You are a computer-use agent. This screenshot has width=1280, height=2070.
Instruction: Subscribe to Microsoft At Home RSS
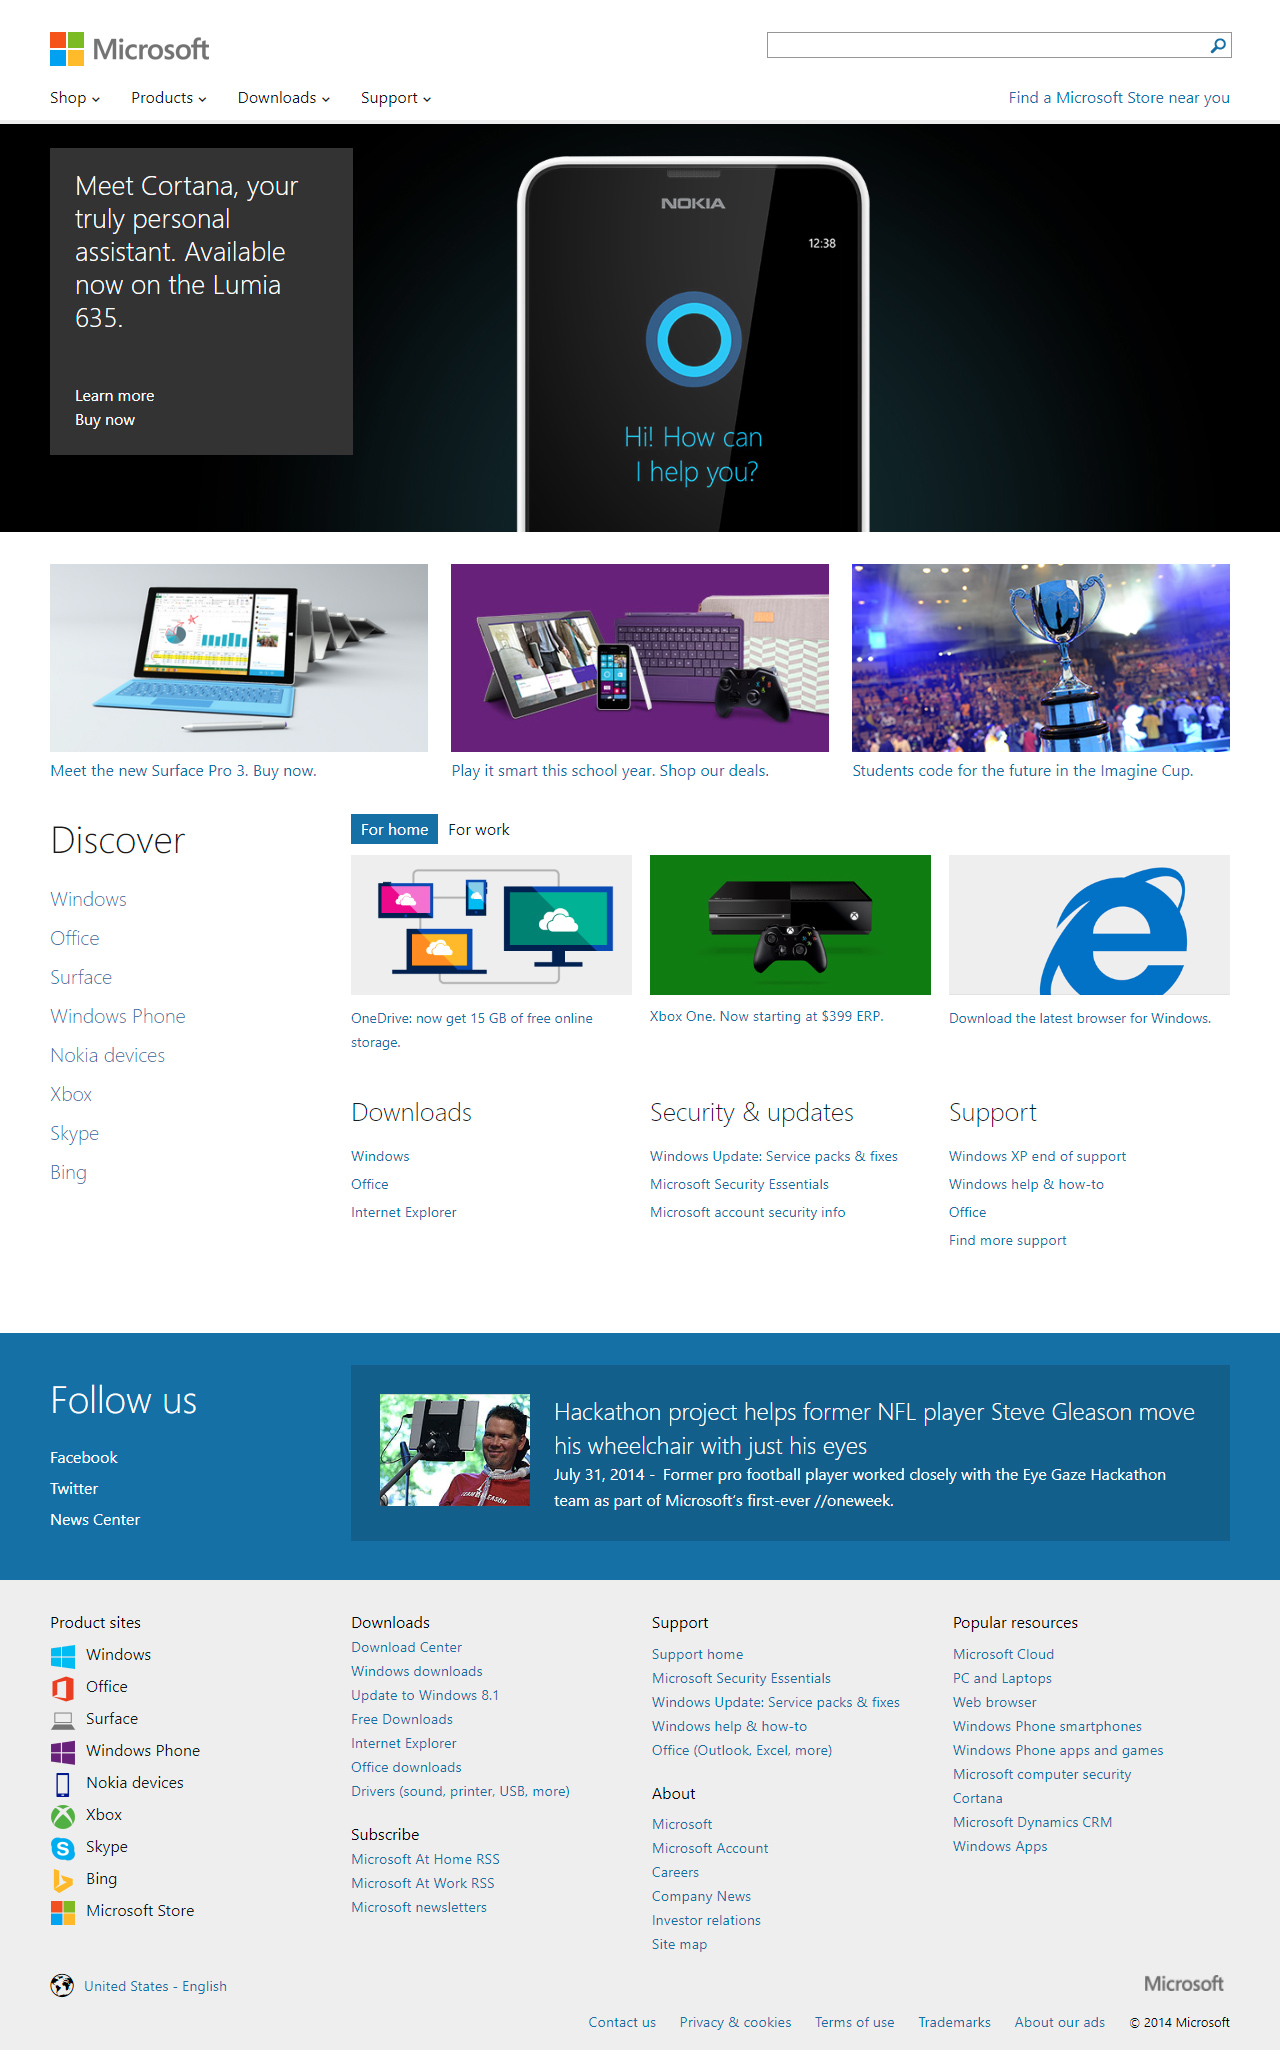426,1859
